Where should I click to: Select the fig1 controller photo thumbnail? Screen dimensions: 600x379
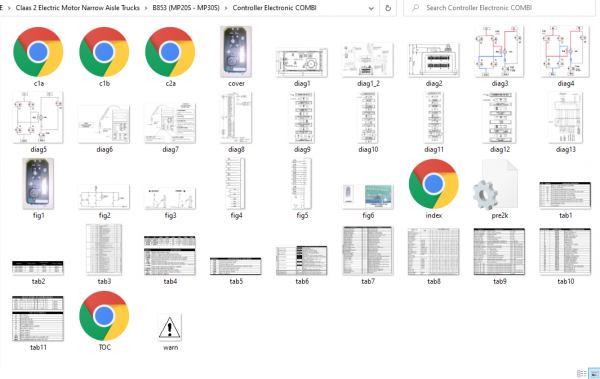coord(38,184)
